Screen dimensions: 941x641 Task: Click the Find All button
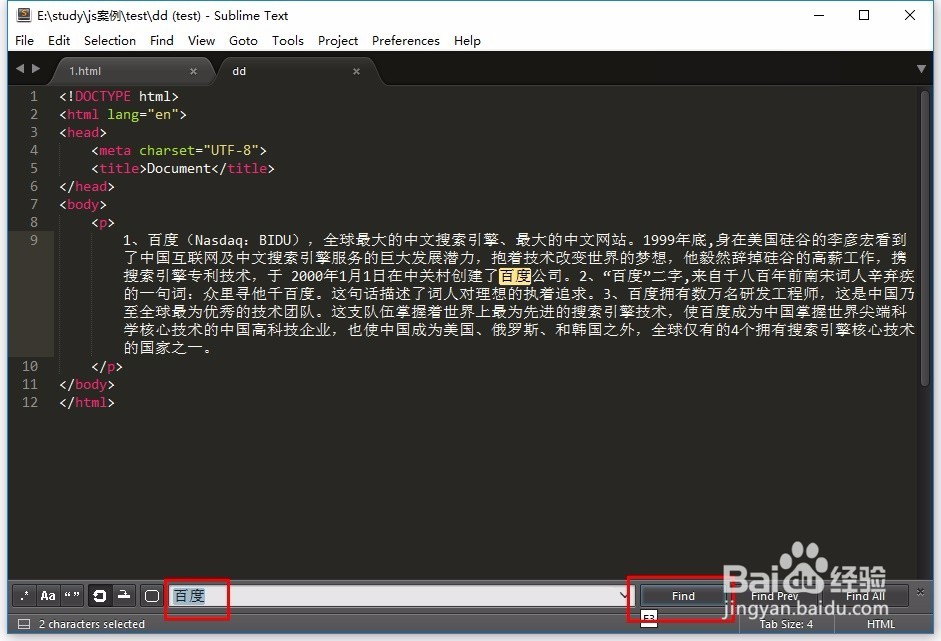click(x=865, y=596)
